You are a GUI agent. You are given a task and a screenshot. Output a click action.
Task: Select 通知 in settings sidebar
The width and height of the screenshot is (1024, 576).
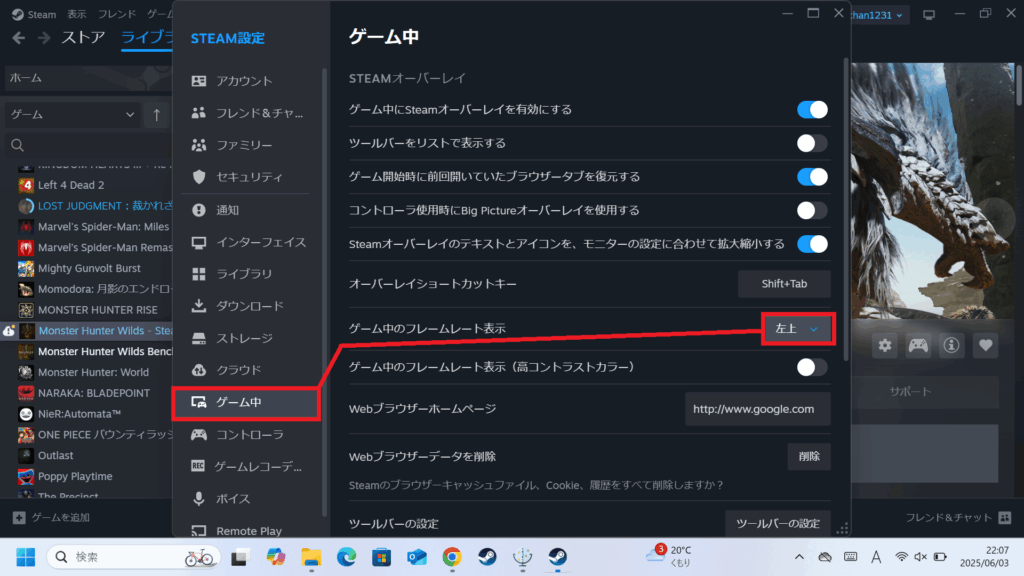247,210
